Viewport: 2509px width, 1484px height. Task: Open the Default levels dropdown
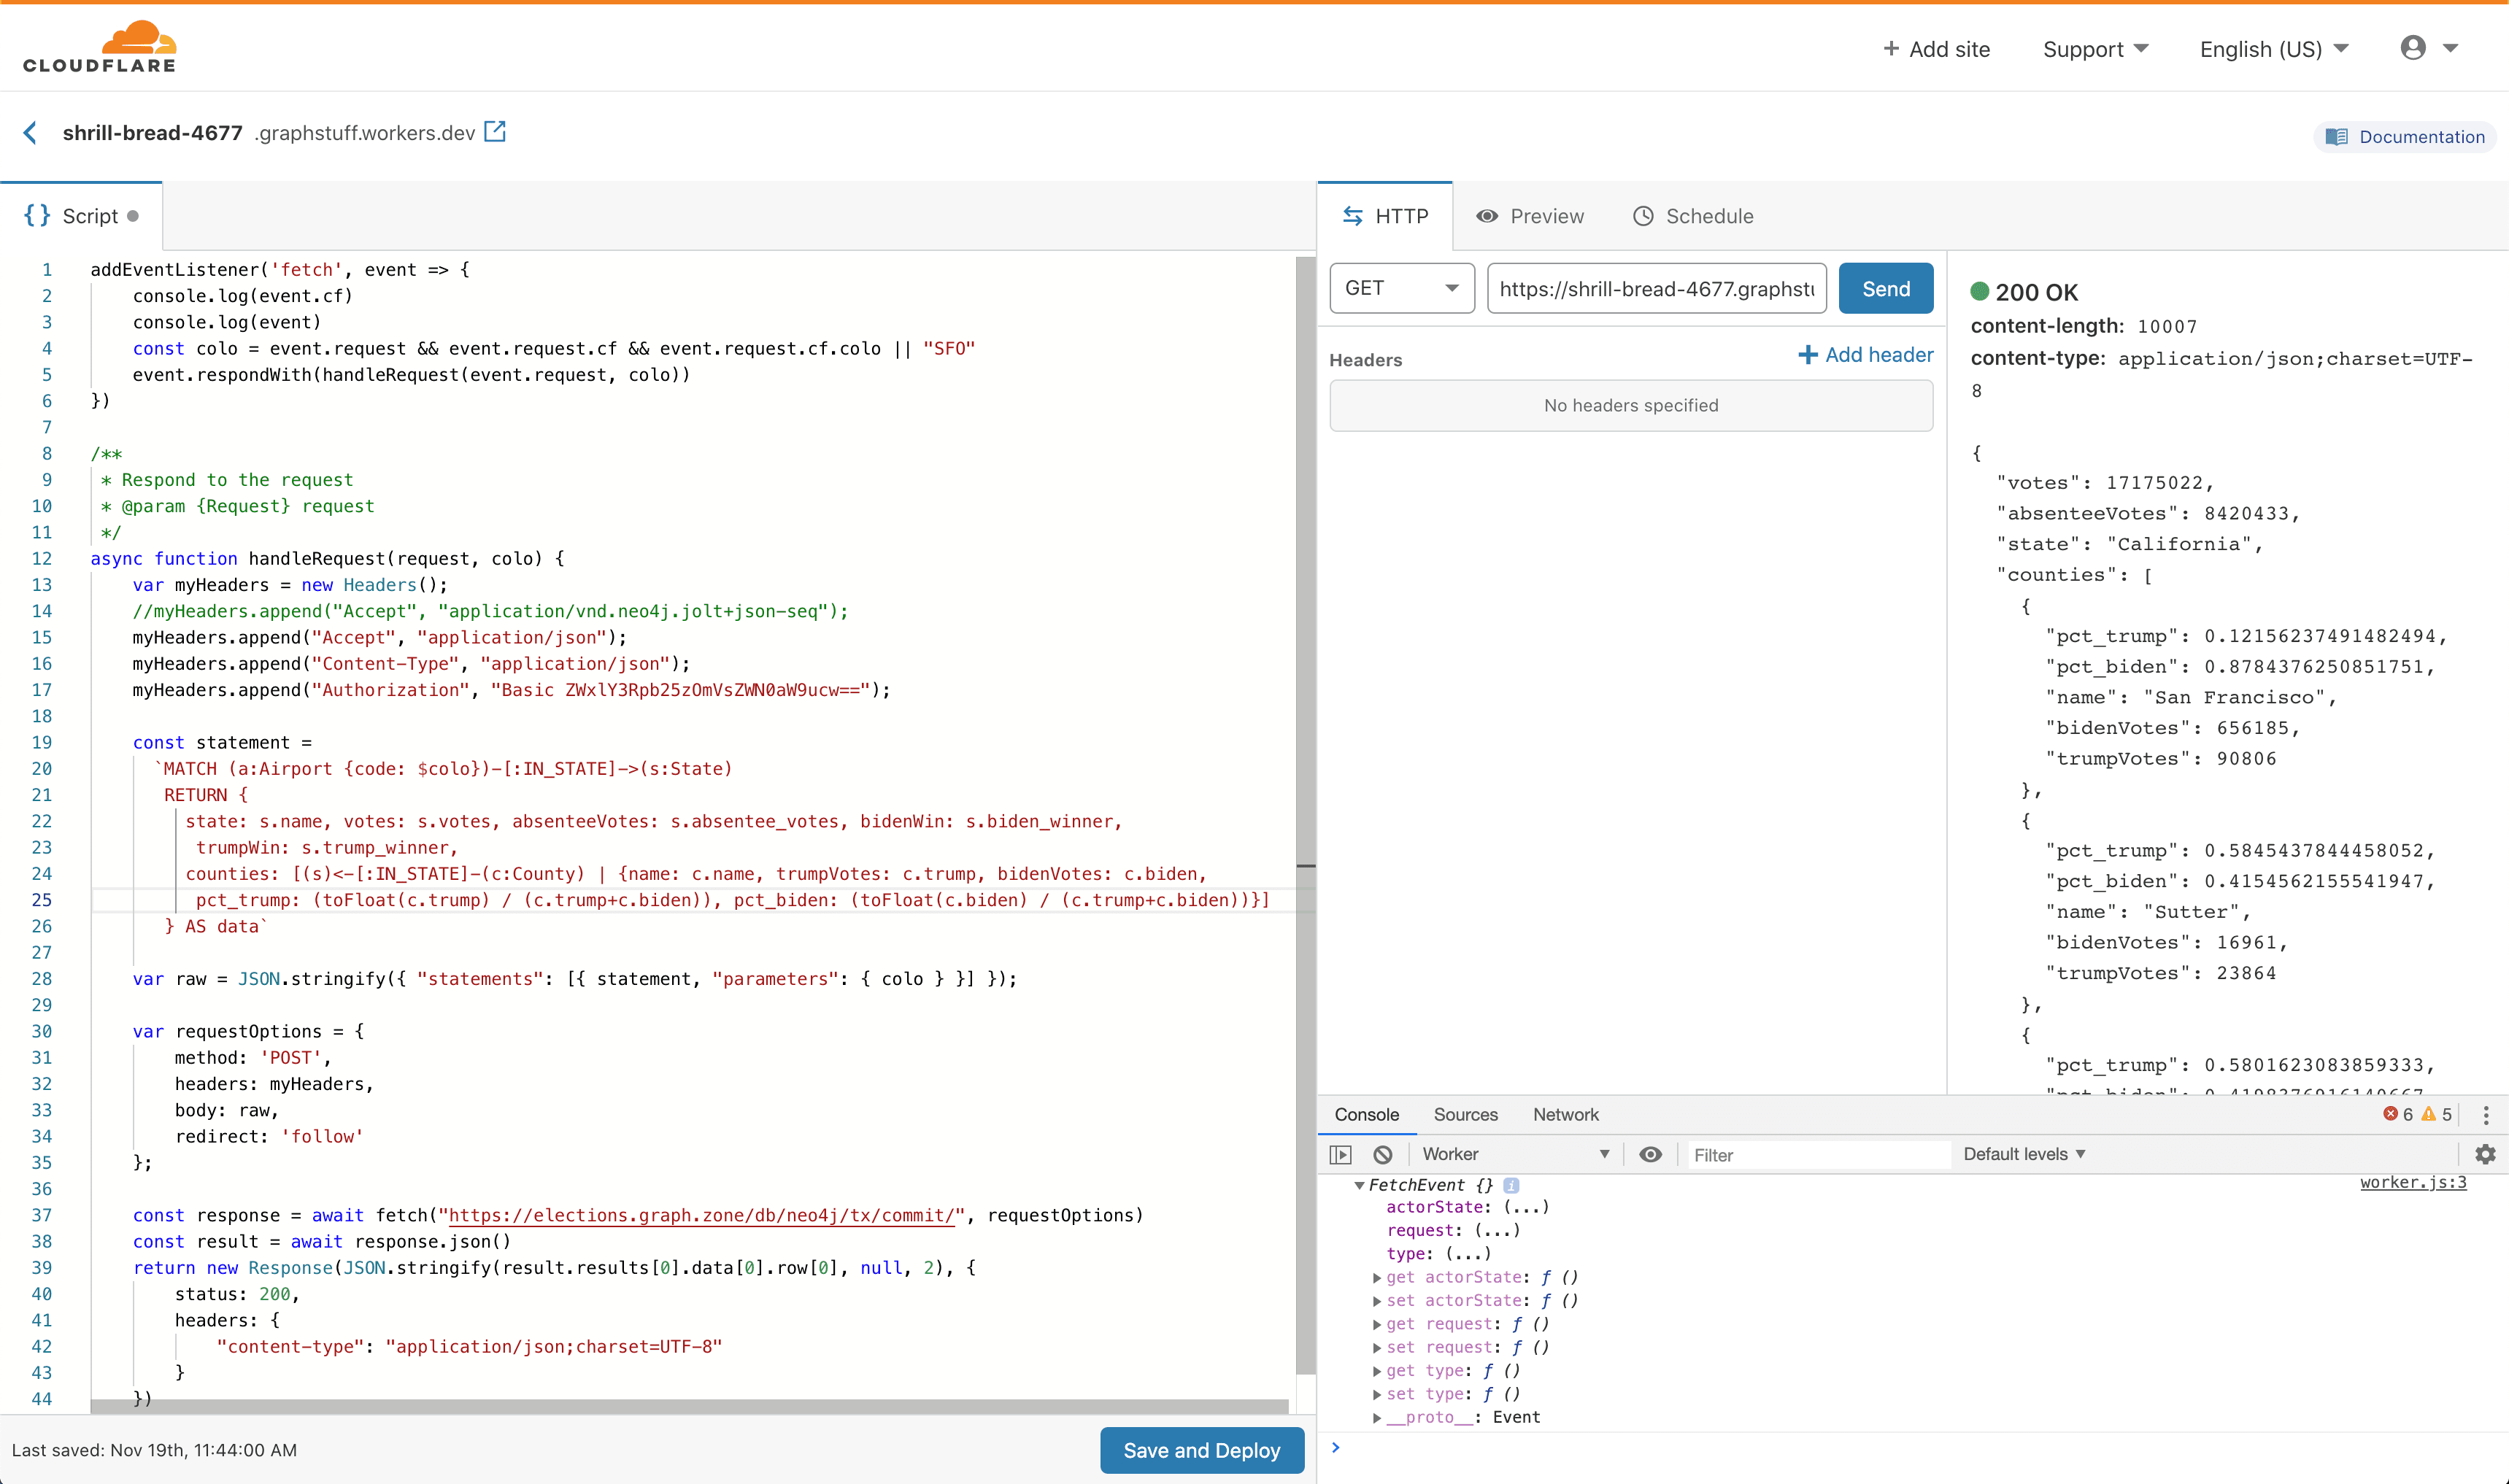(2023, 1154)
